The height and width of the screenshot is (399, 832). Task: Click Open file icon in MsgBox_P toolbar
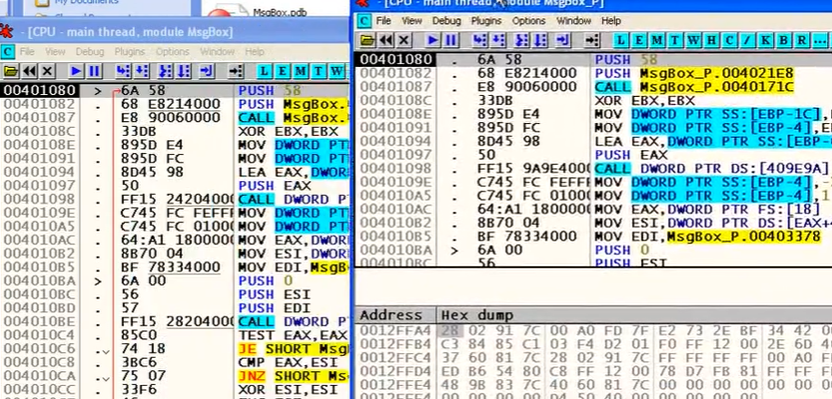click(x=367, y=40)
